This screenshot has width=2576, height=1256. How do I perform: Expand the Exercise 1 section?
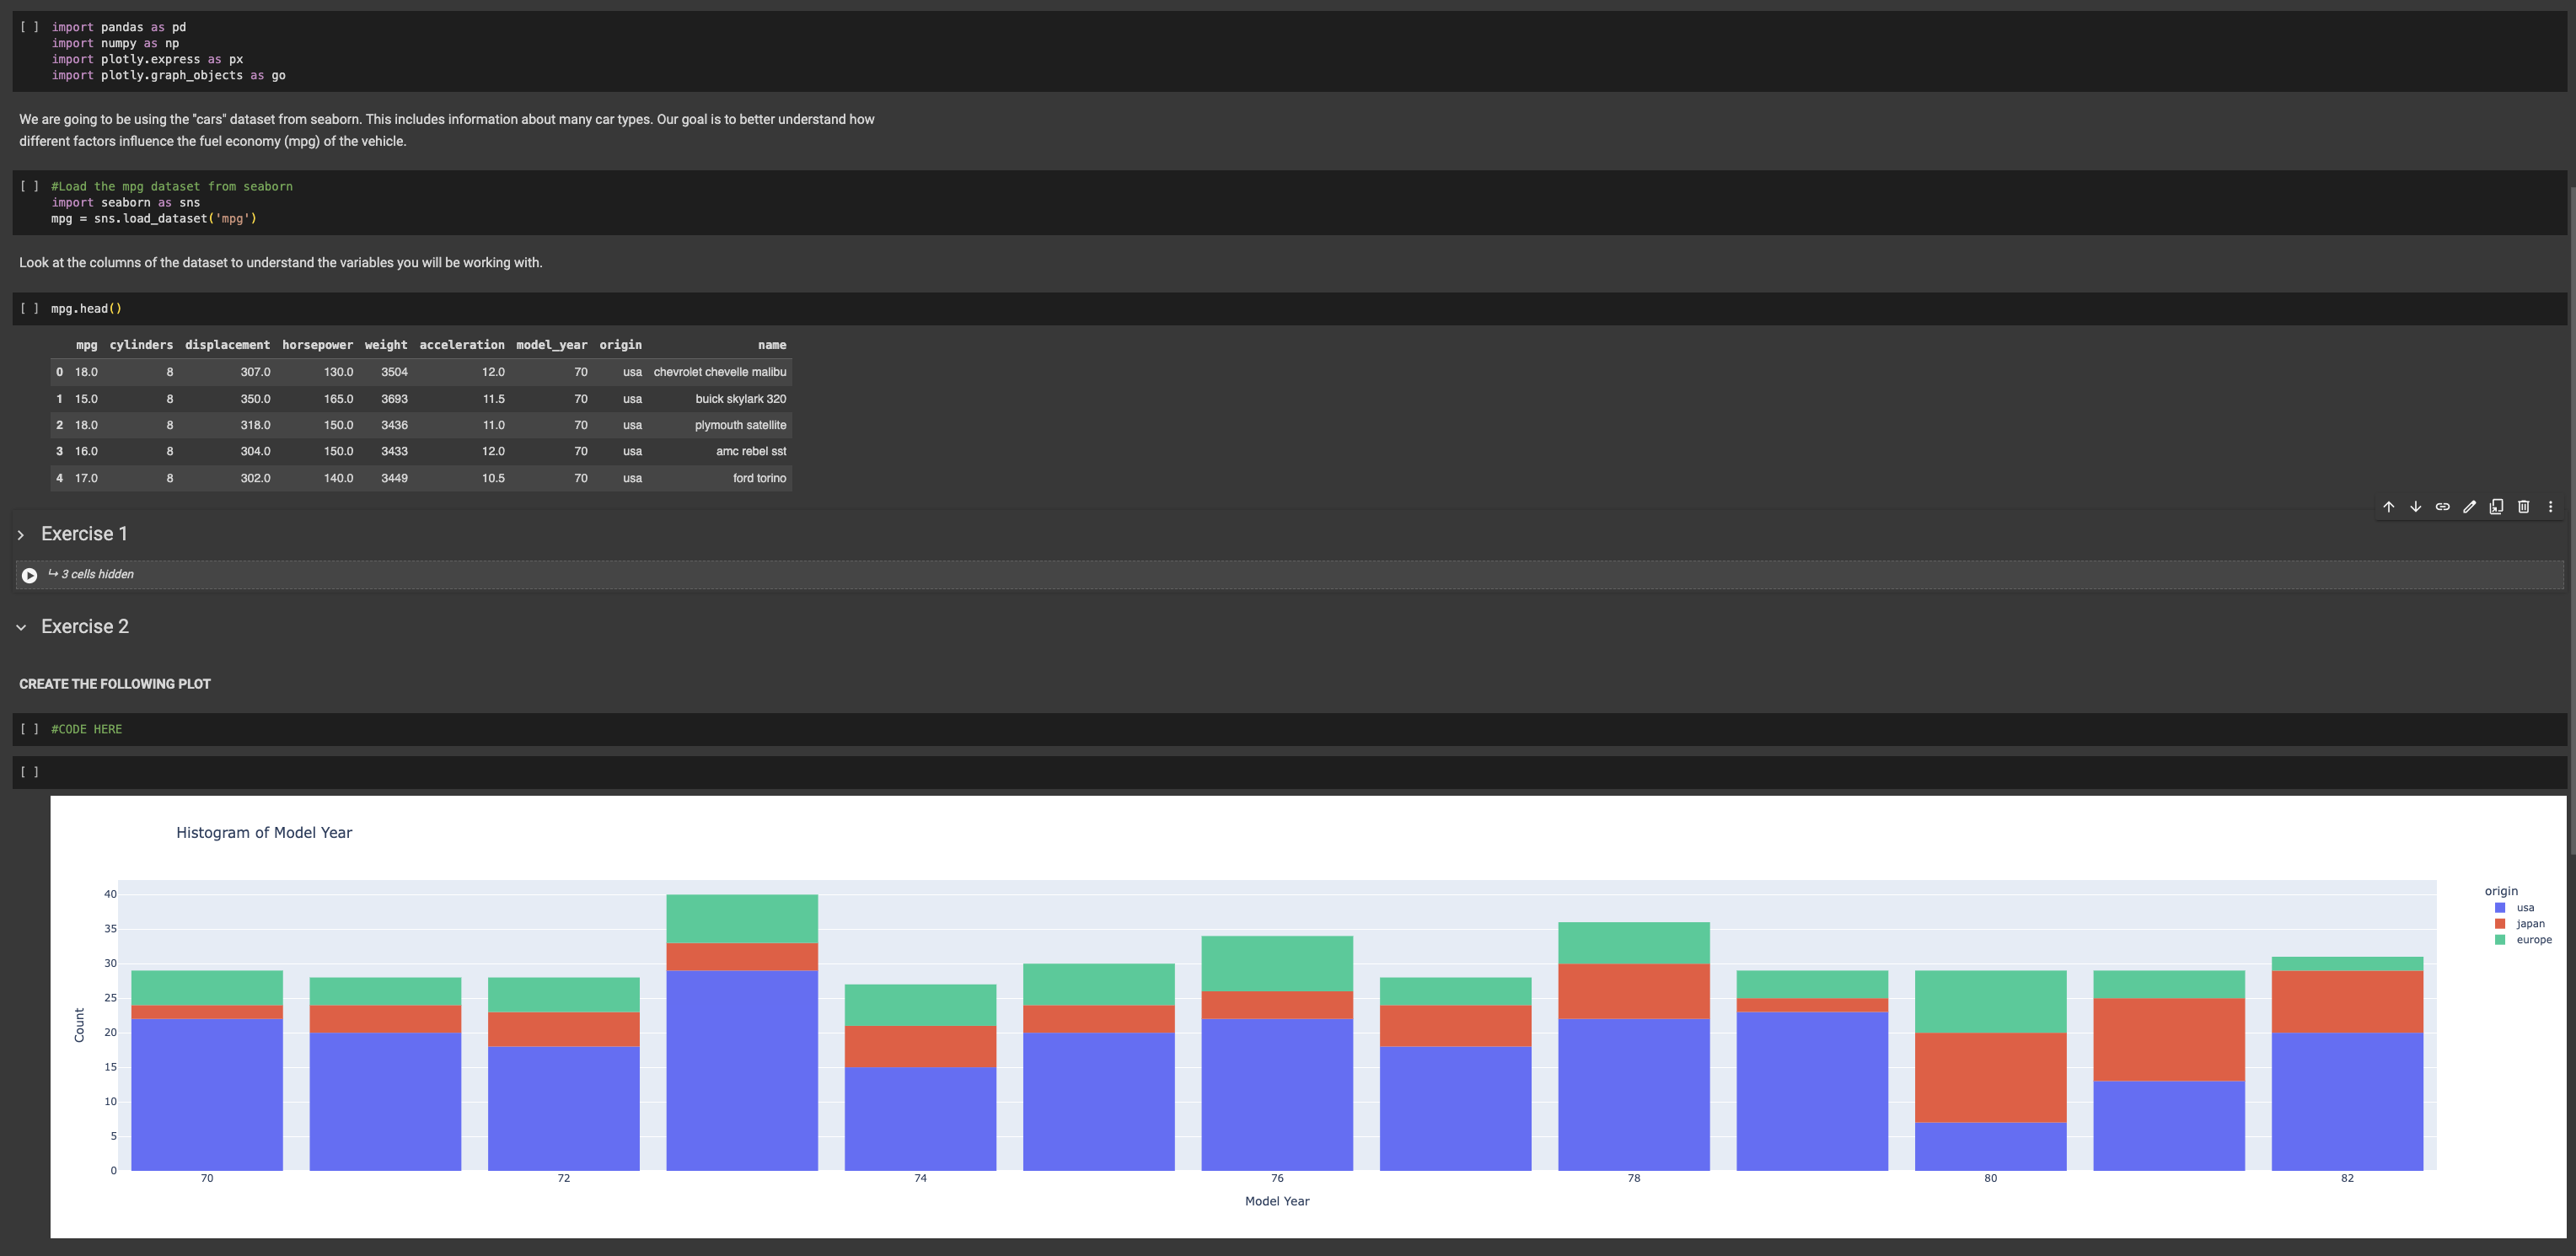[21, 535]
